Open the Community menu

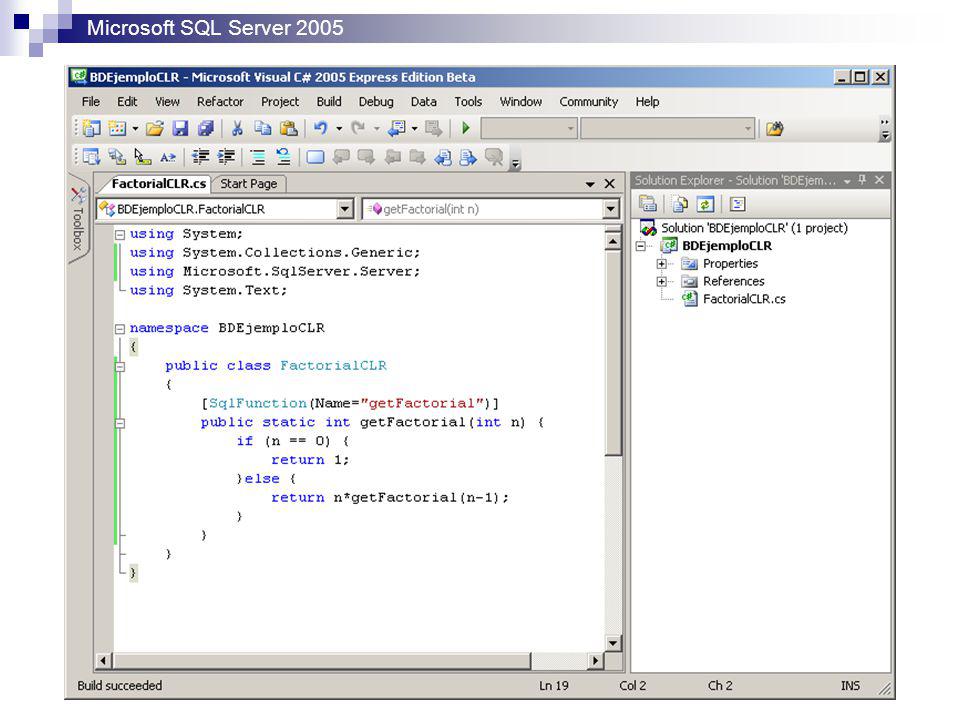point(588,102)
